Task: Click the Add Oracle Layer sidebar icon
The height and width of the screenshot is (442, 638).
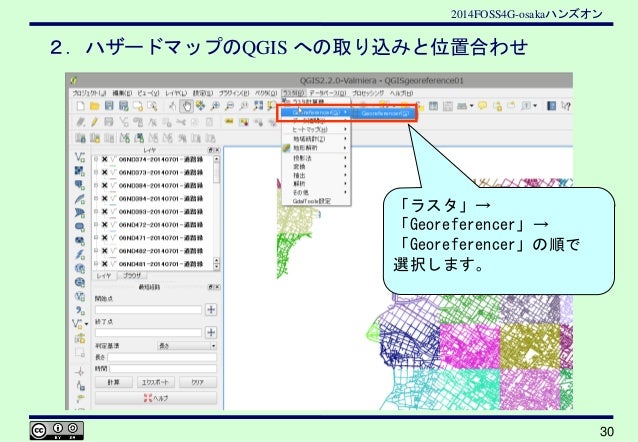Action: point(80,227)
